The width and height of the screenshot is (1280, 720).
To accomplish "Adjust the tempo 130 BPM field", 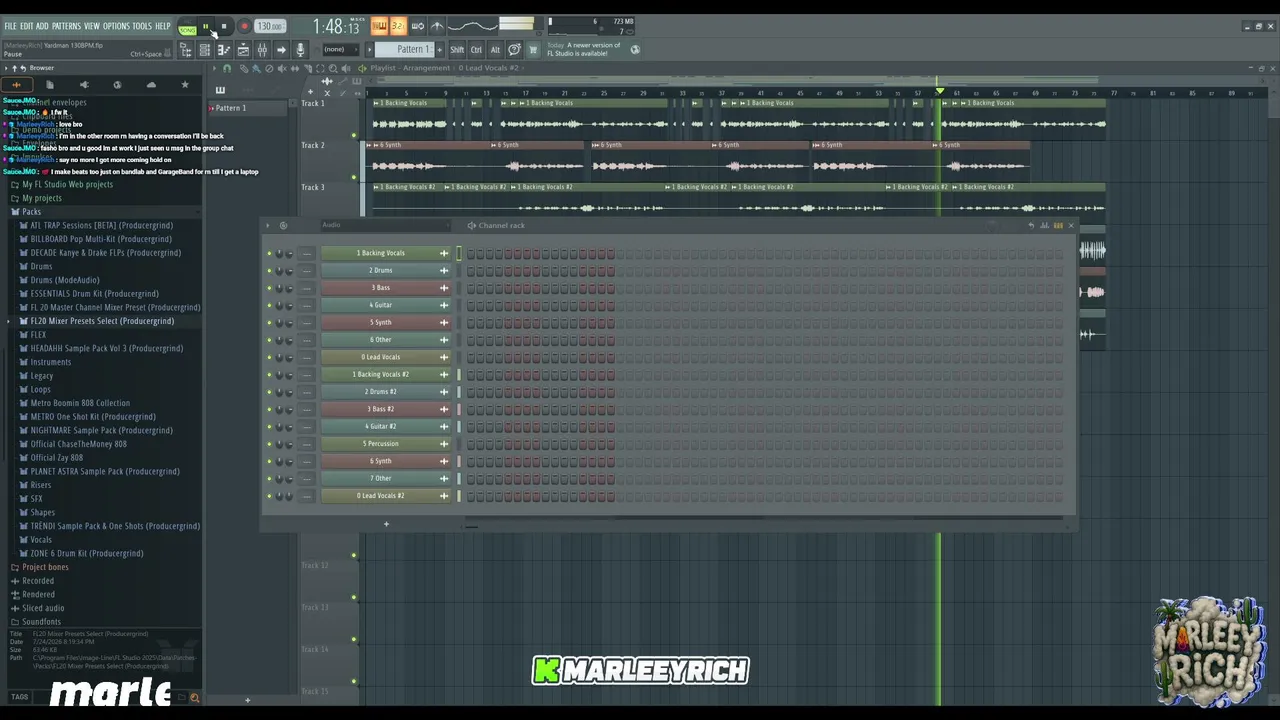I will tap(270, 27).
